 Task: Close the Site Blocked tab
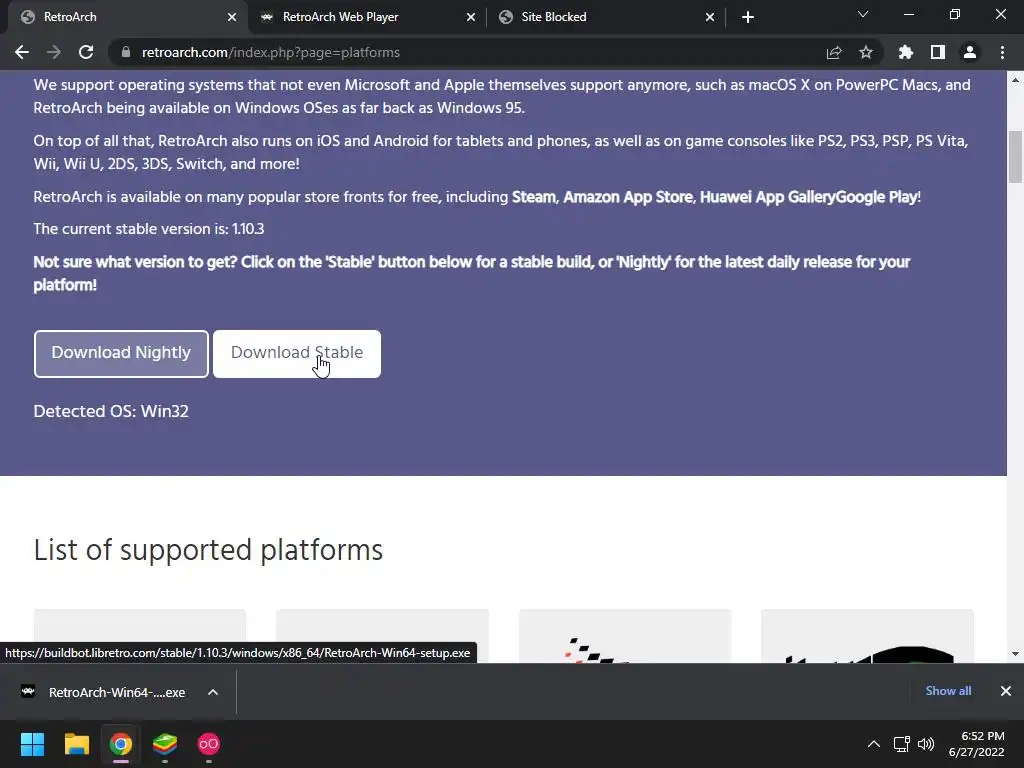(710, 17)
